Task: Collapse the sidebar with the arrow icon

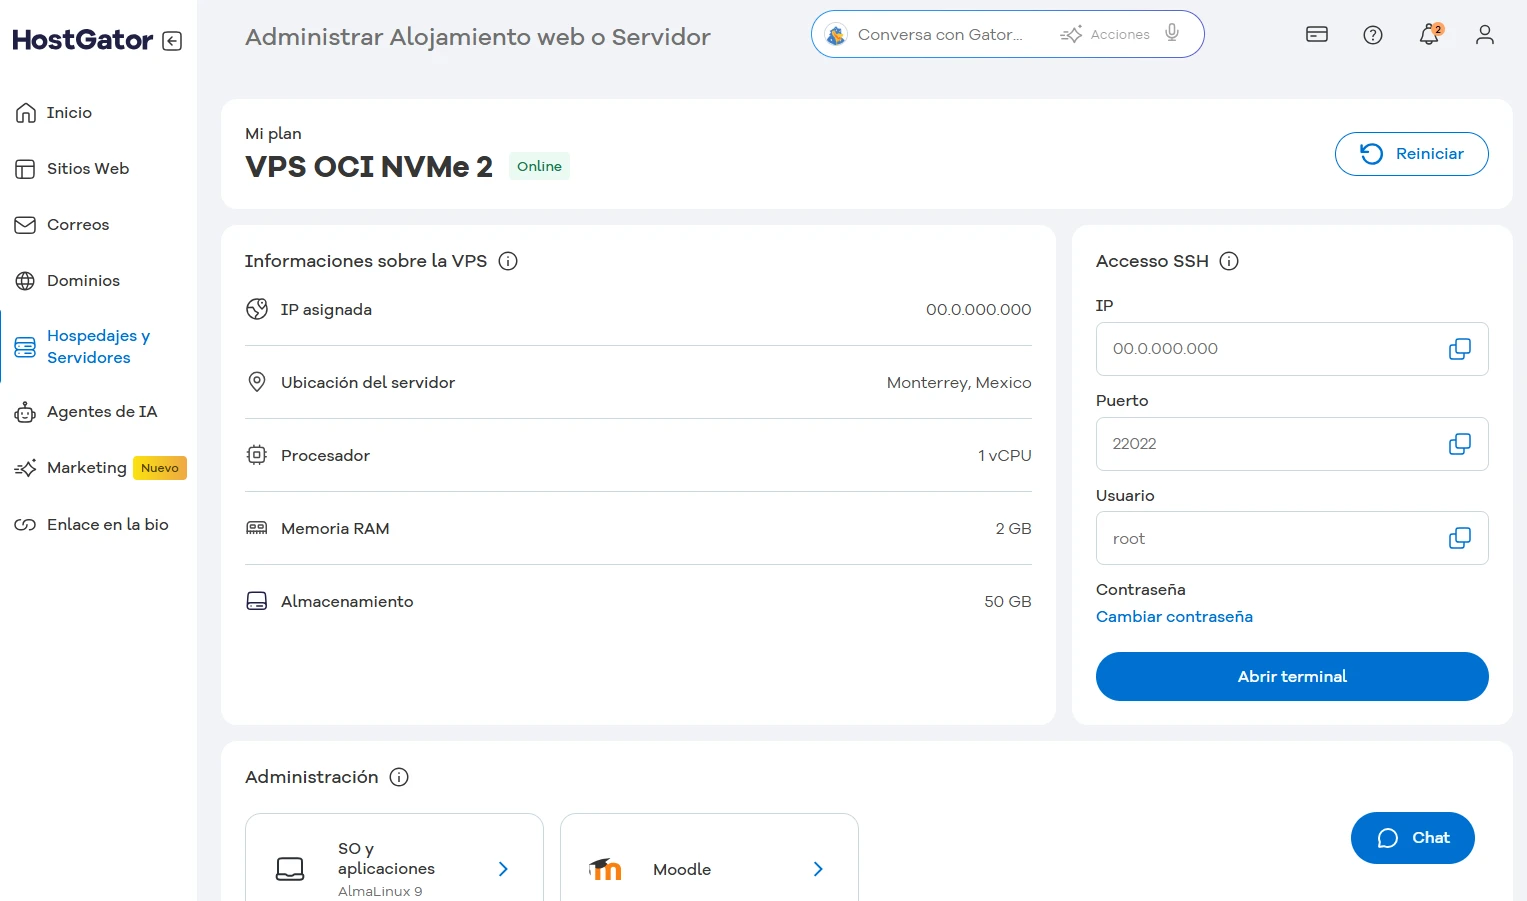Action: coord(172,40)
